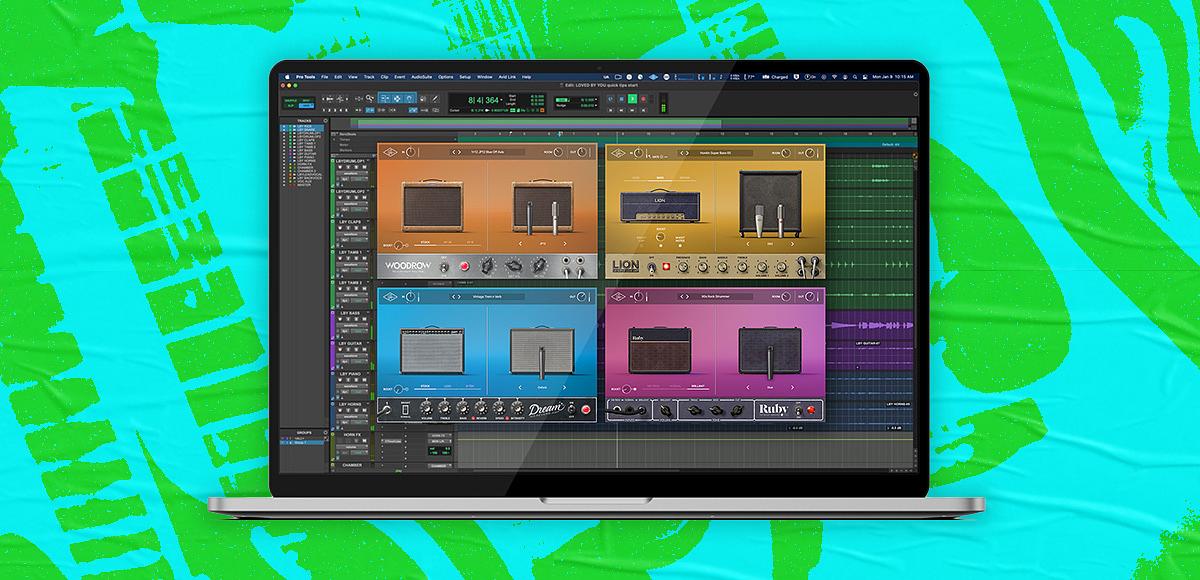Select next microphone option in Woodrow
The height and width of the screenshot is (580, 1200).
565,243
